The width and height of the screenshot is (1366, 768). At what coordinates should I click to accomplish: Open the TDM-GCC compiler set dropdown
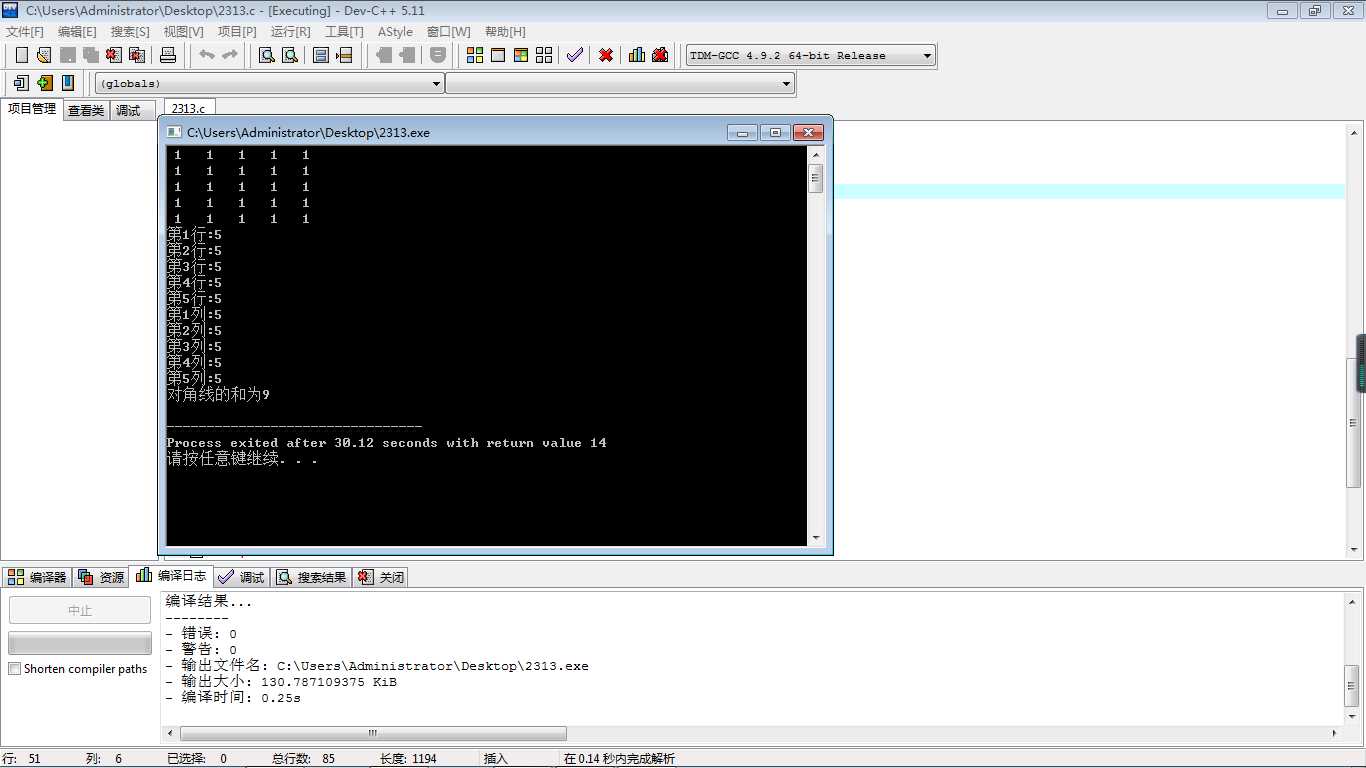click(811, 55)
